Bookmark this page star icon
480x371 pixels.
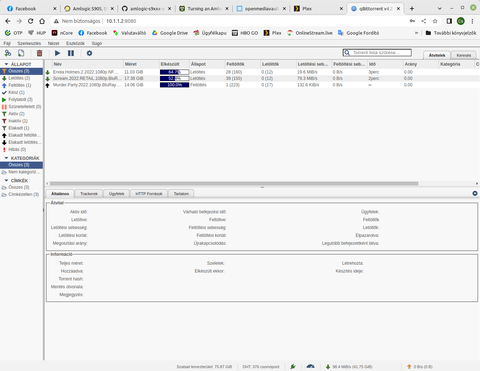pos(435,21)
